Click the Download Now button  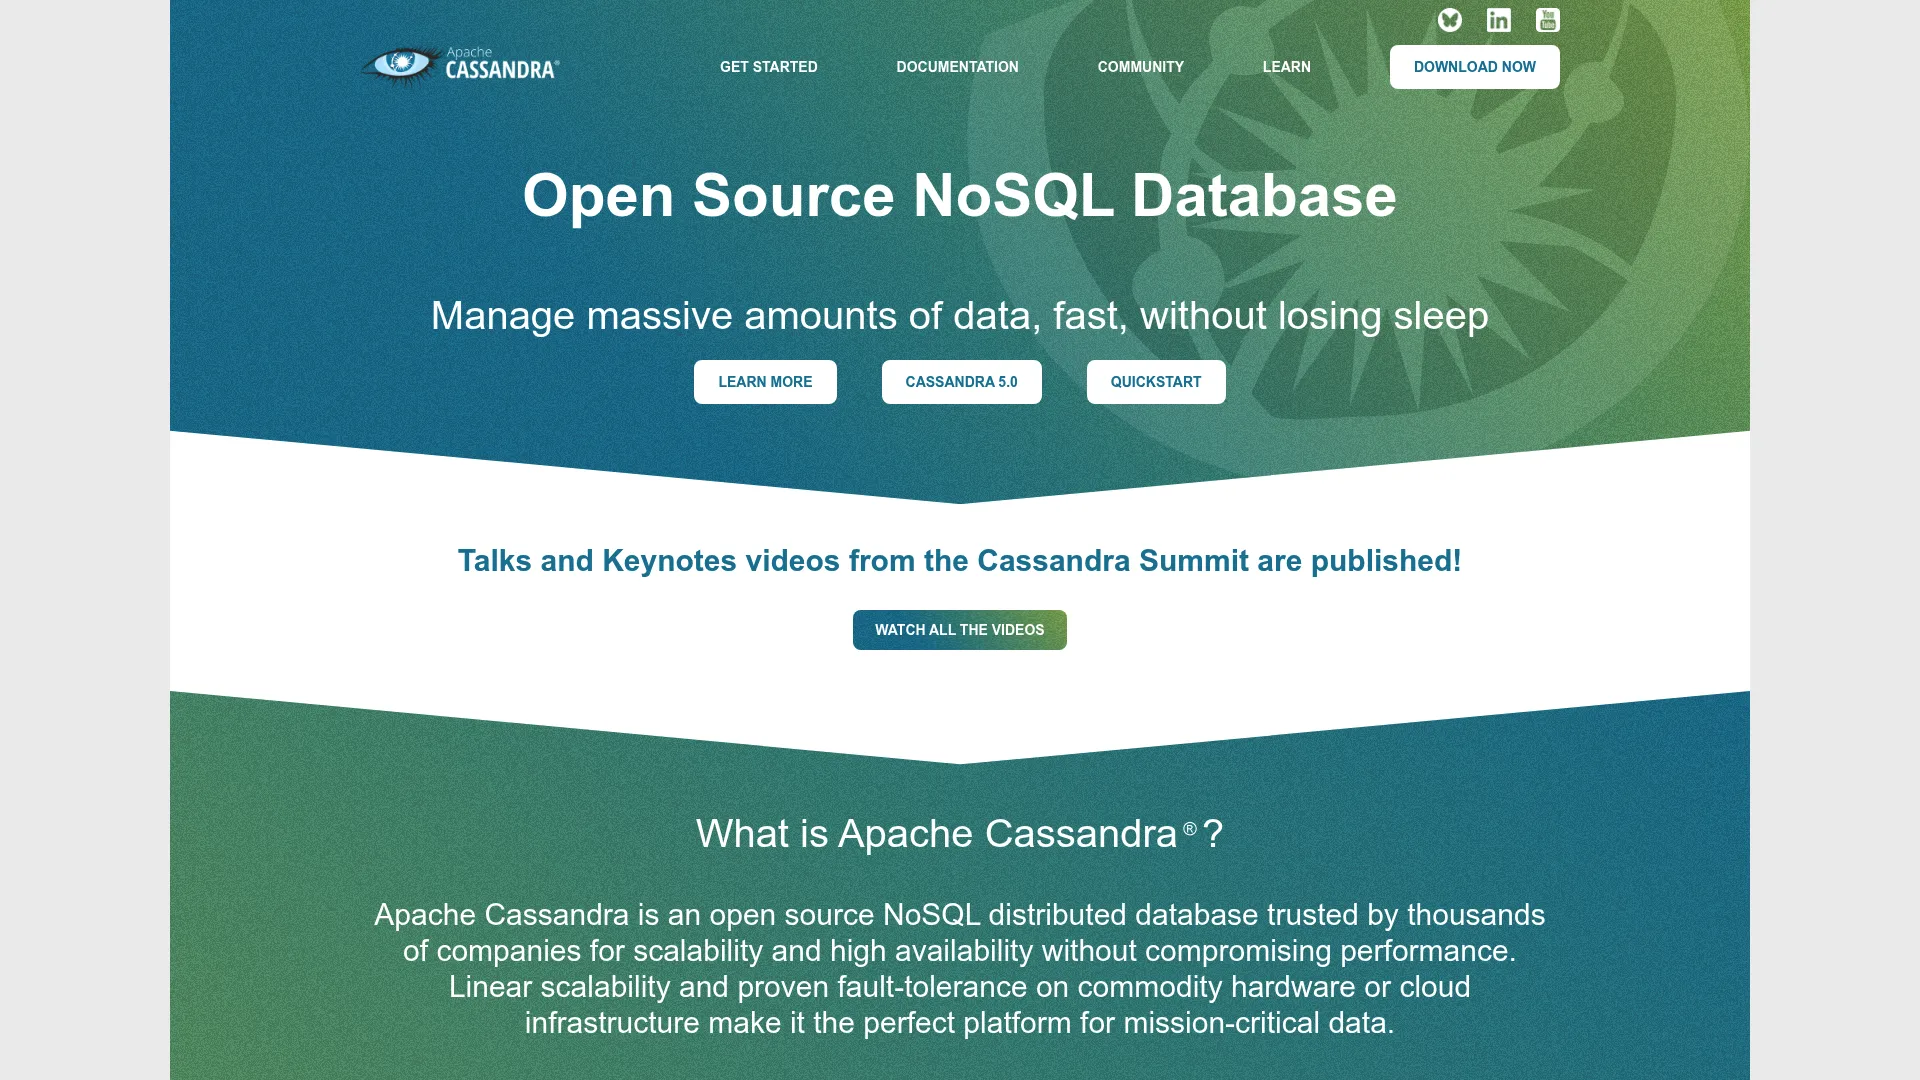[x=1474, y=67]
